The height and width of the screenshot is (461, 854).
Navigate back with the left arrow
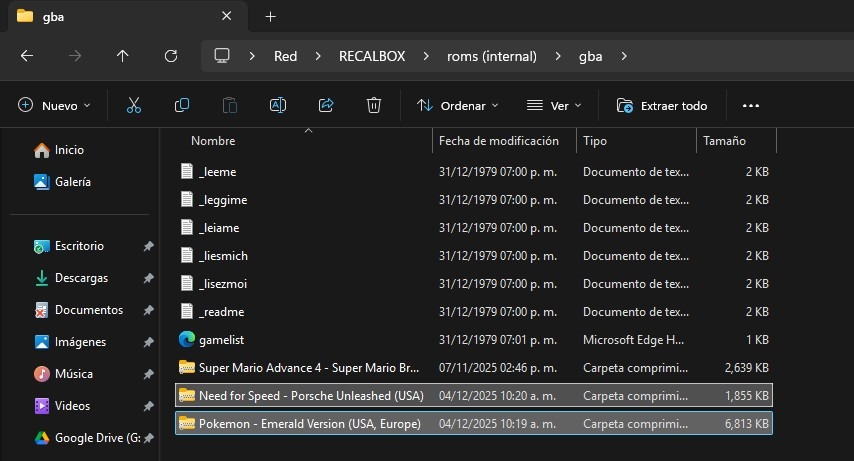pos(27,56)
